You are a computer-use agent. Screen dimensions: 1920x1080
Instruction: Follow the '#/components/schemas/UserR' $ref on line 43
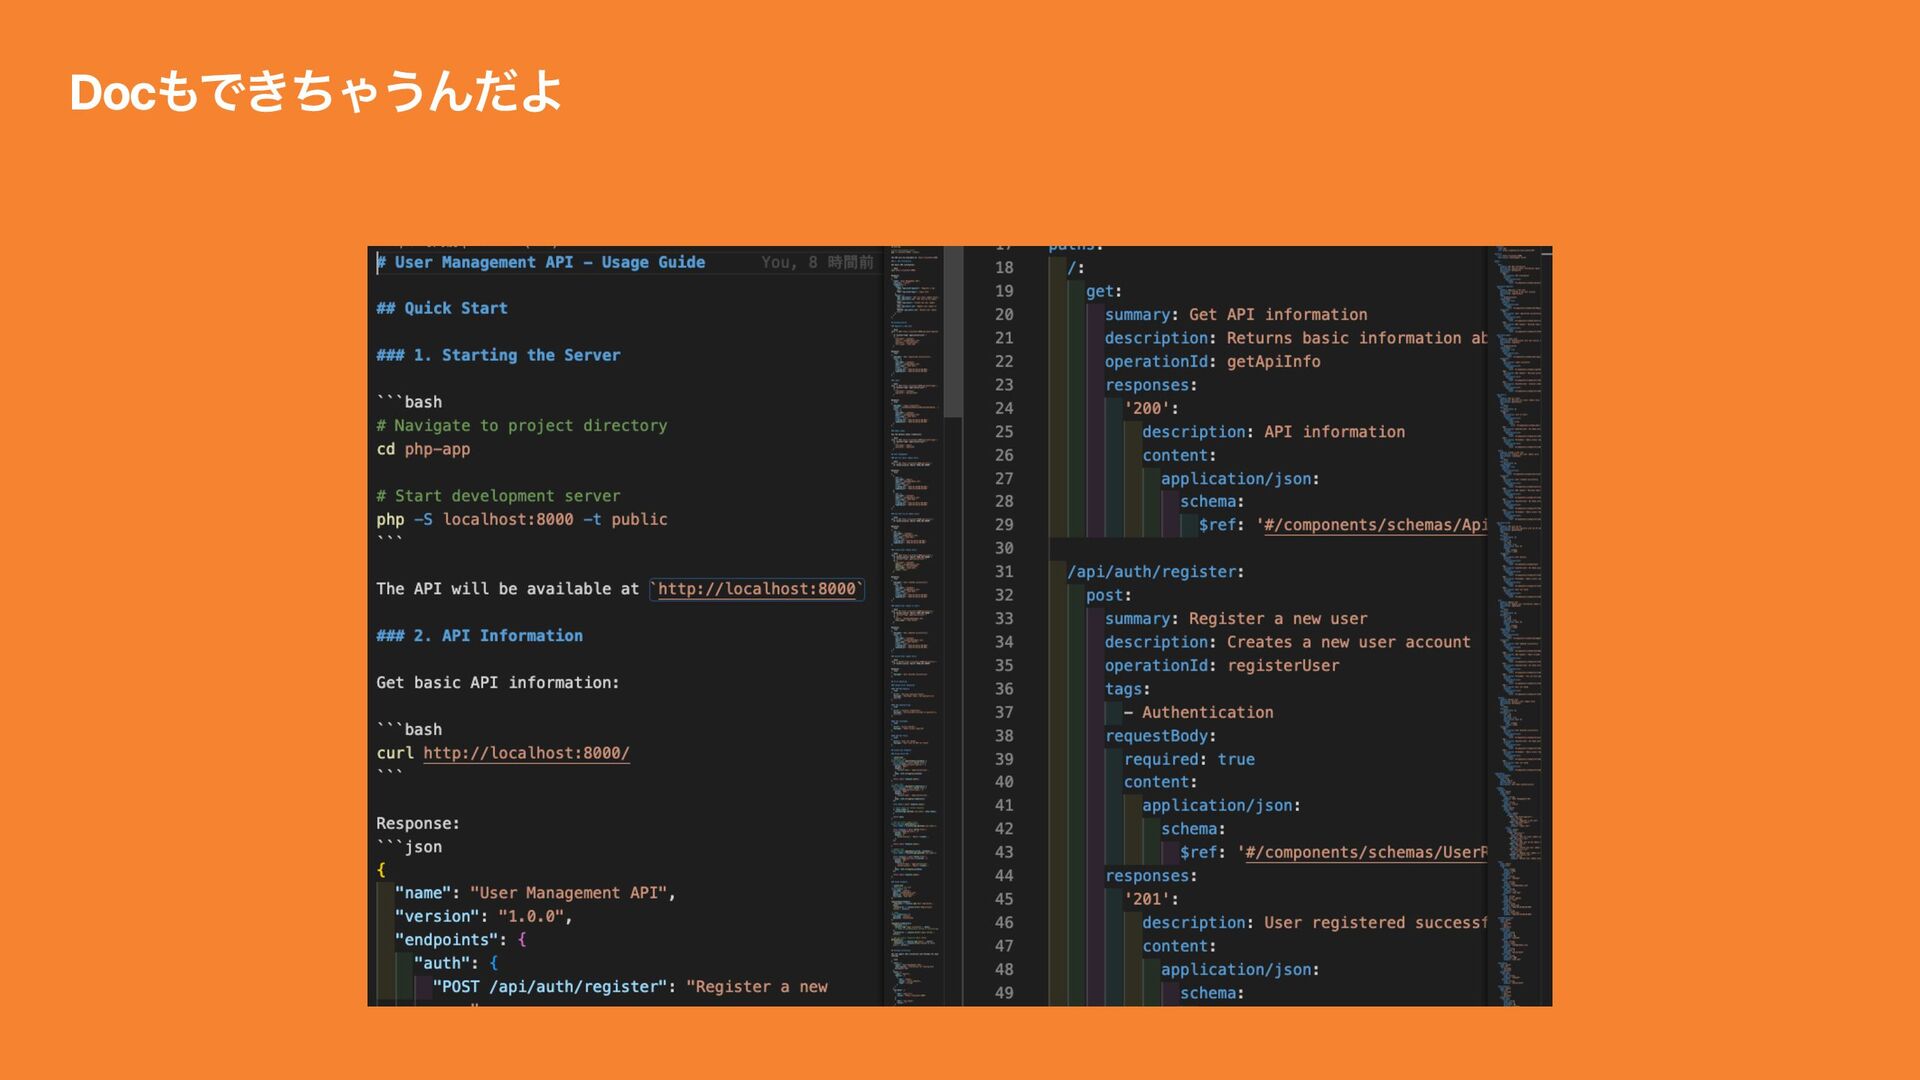tap(1366, 852)
